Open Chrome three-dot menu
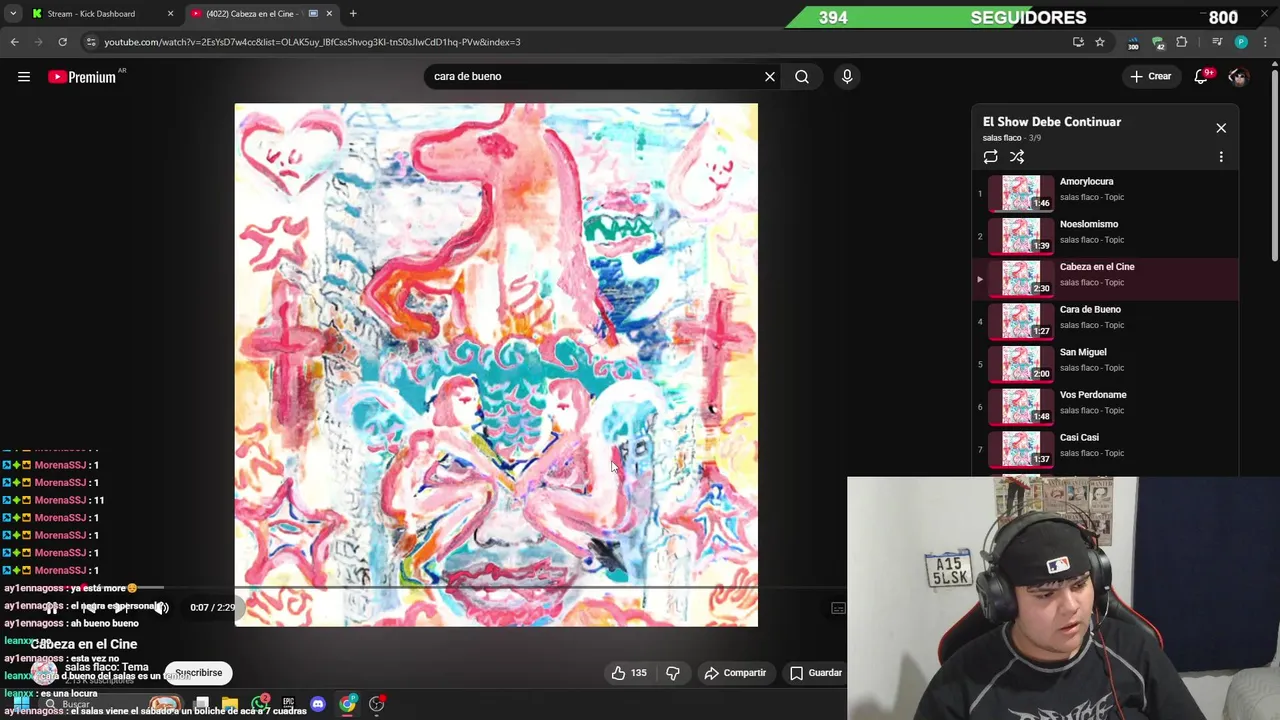The height and width of the screenshot is (720, 1280). (1266, 42)
